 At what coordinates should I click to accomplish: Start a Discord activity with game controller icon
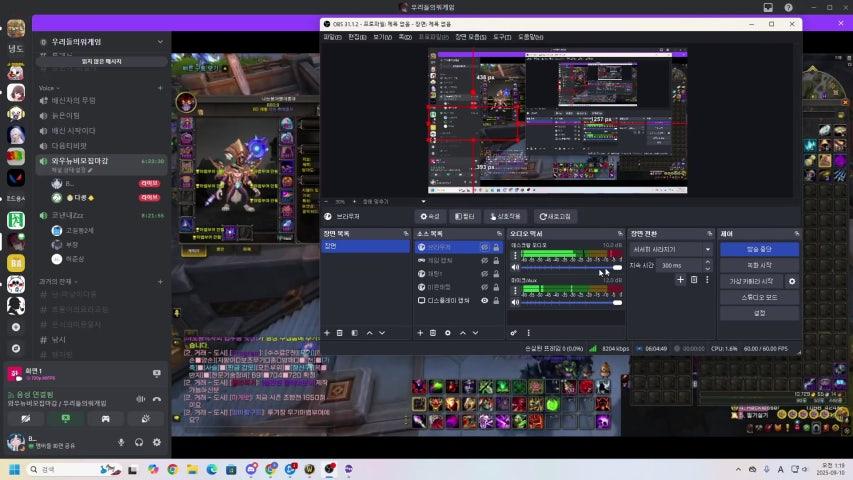[106, 419]
